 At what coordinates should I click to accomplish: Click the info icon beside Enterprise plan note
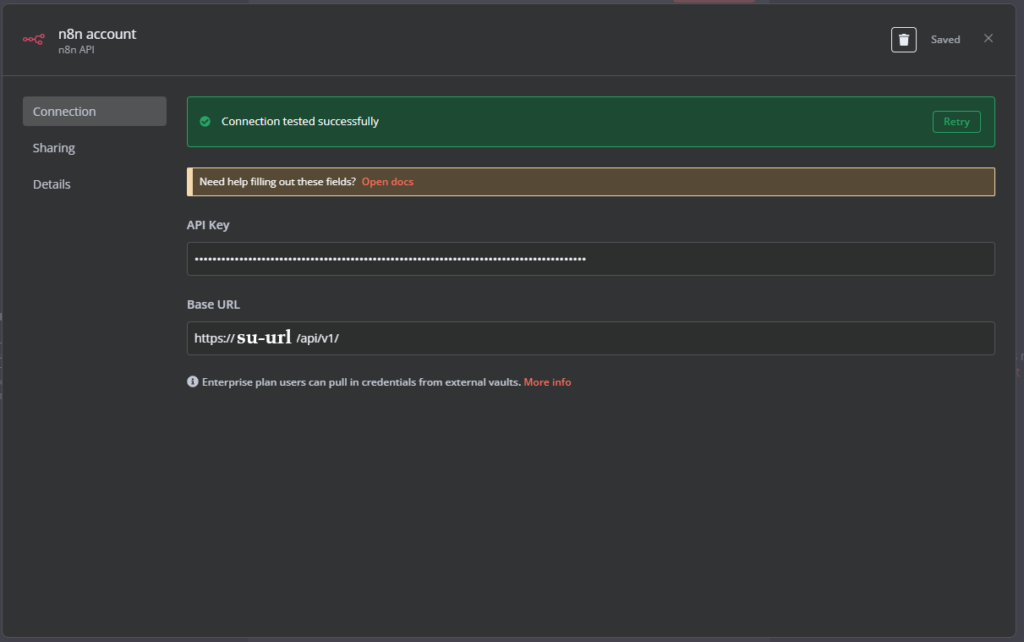tap(193, 382)
